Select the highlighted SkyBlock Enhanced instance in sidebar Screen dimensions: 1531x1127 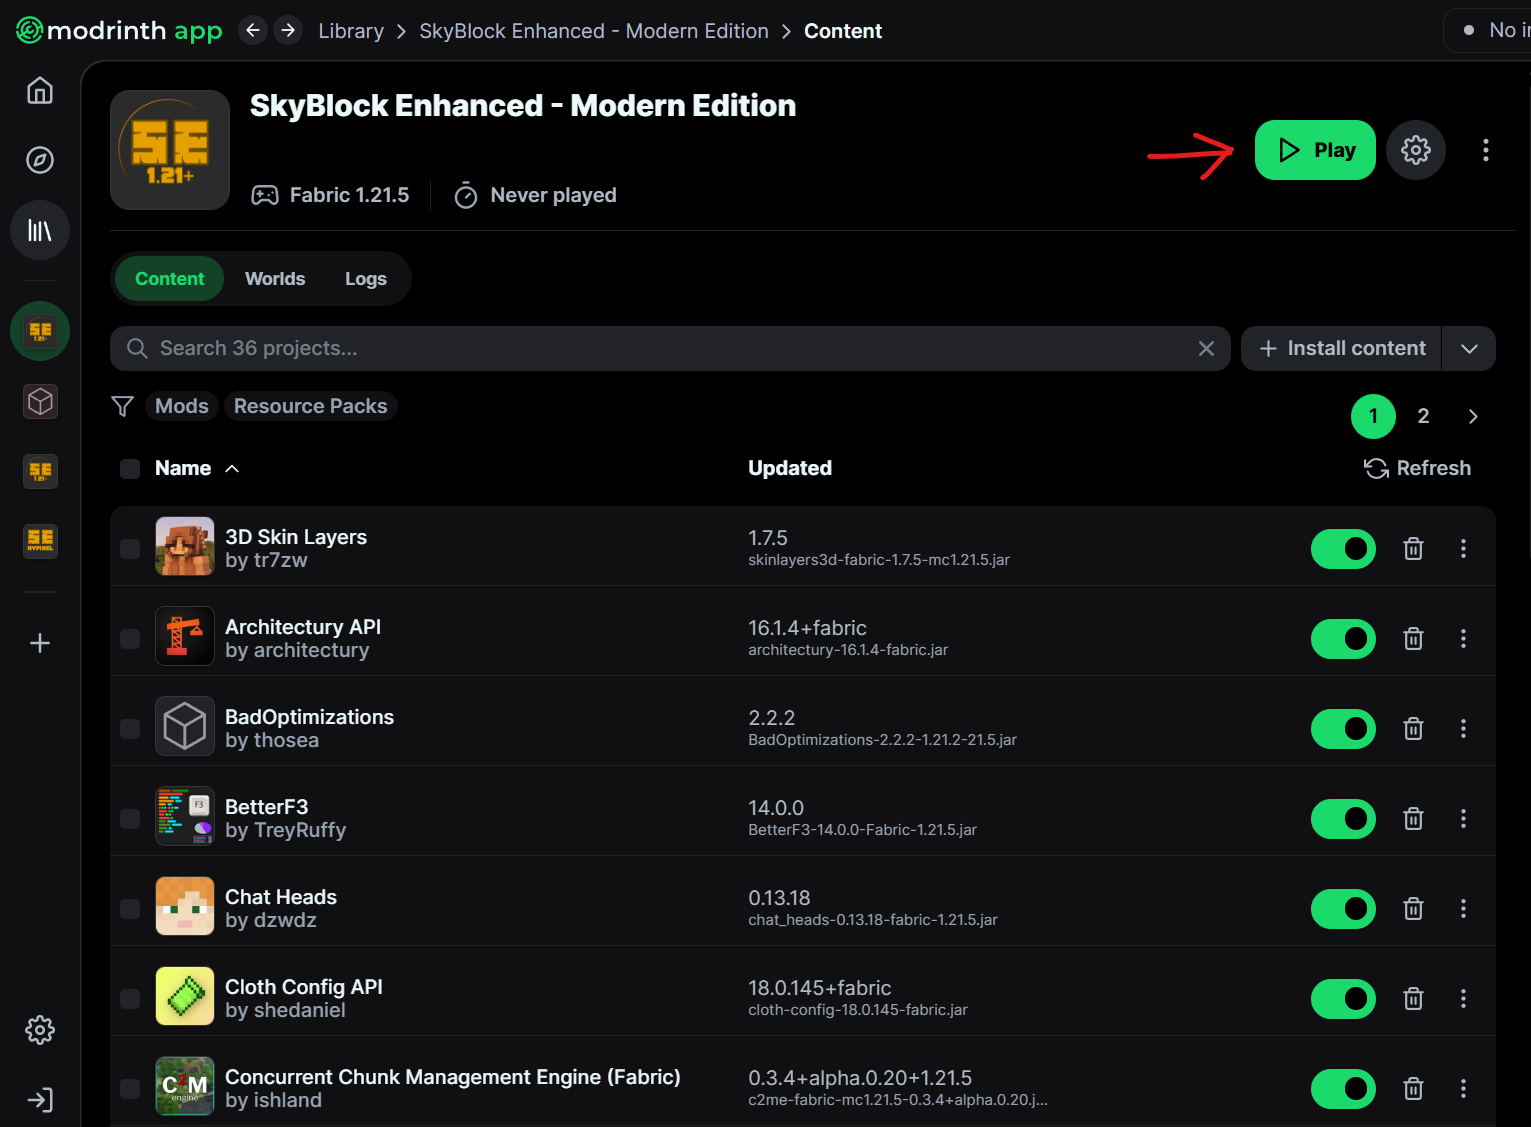pos(40,331)
